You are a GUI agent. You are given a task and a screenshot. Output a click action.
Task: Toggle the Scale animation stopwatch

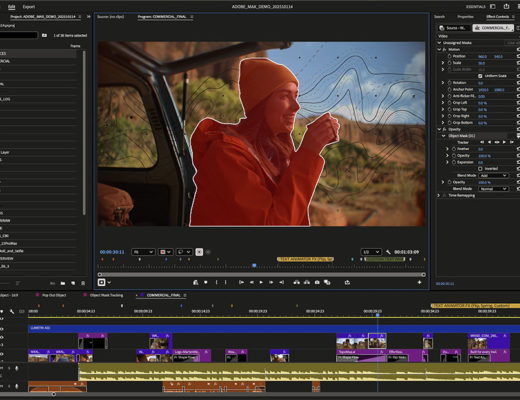450,63
